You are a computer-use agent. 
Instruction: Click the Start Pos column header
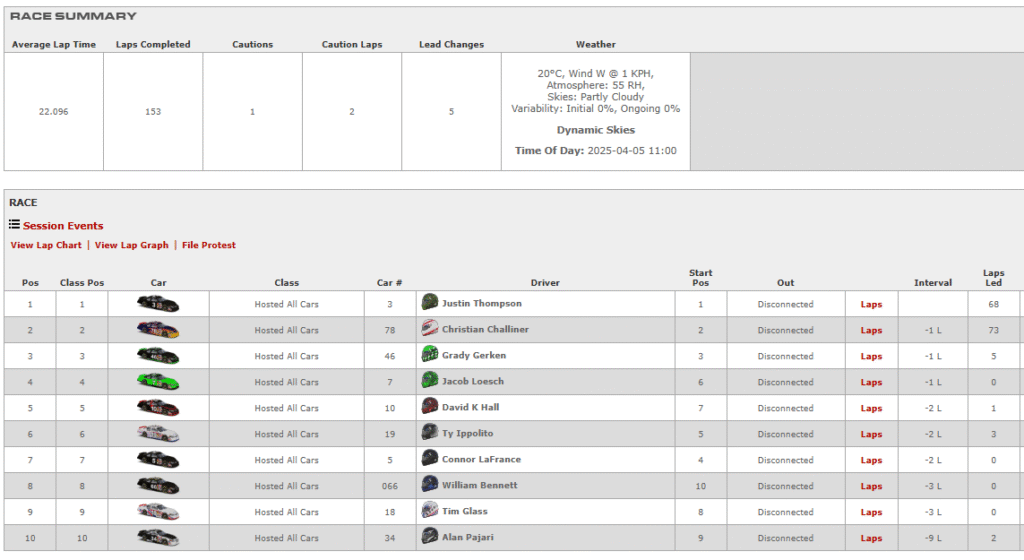tap(700, 277)
